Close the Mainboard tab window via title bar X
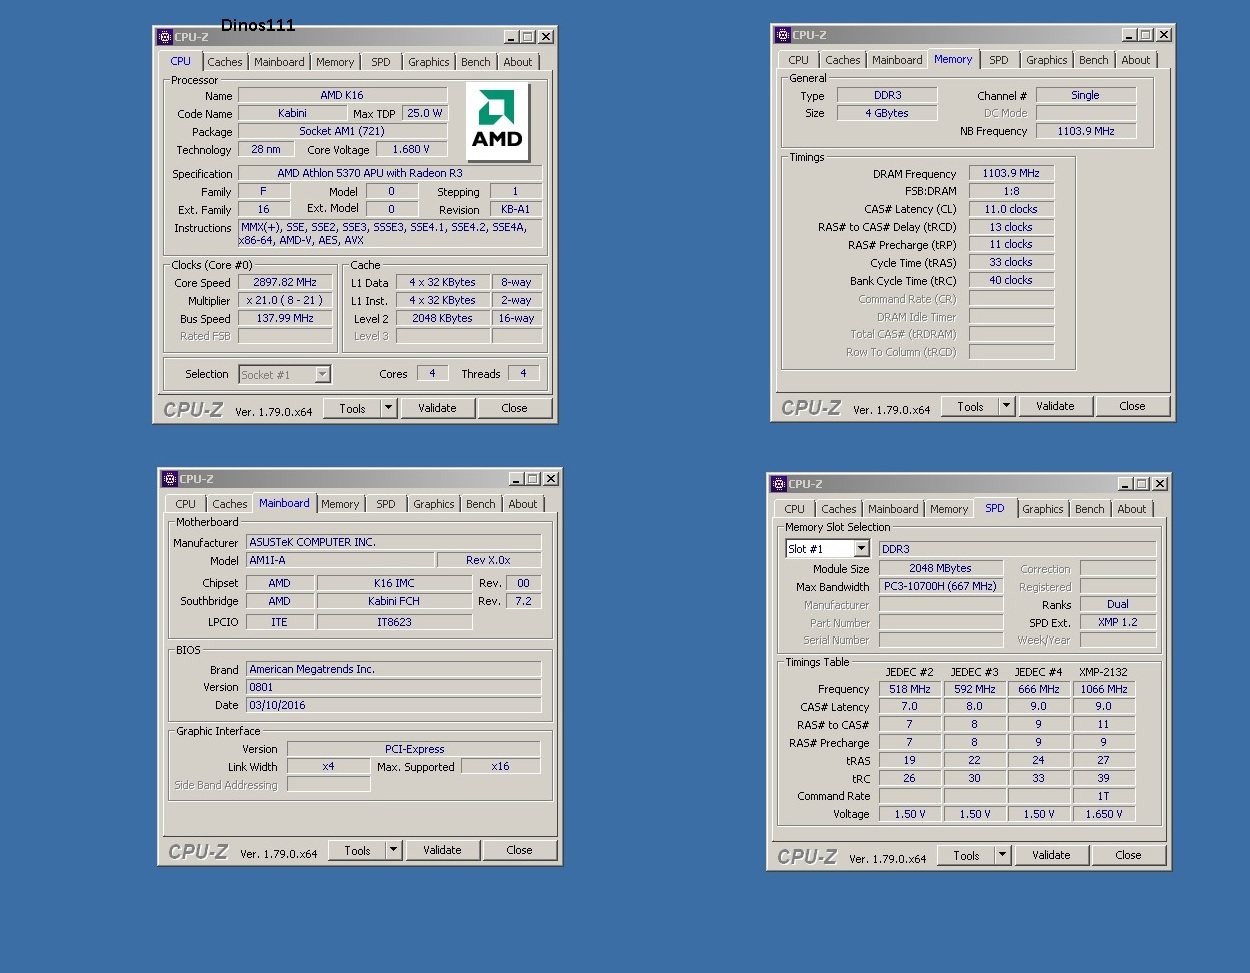Image resolution: width=1250 pixels, height=973 pixels. coord(551,479)
